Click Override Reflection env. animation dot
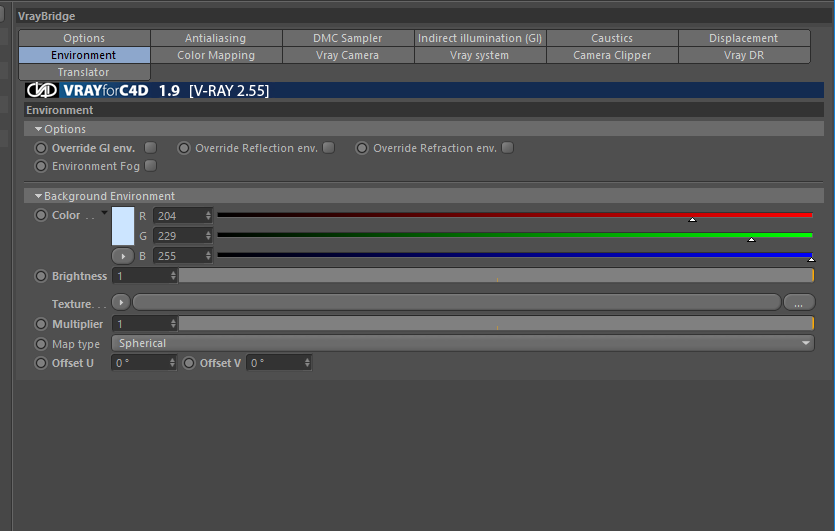 pyautogui.click(x=184, y=148)
